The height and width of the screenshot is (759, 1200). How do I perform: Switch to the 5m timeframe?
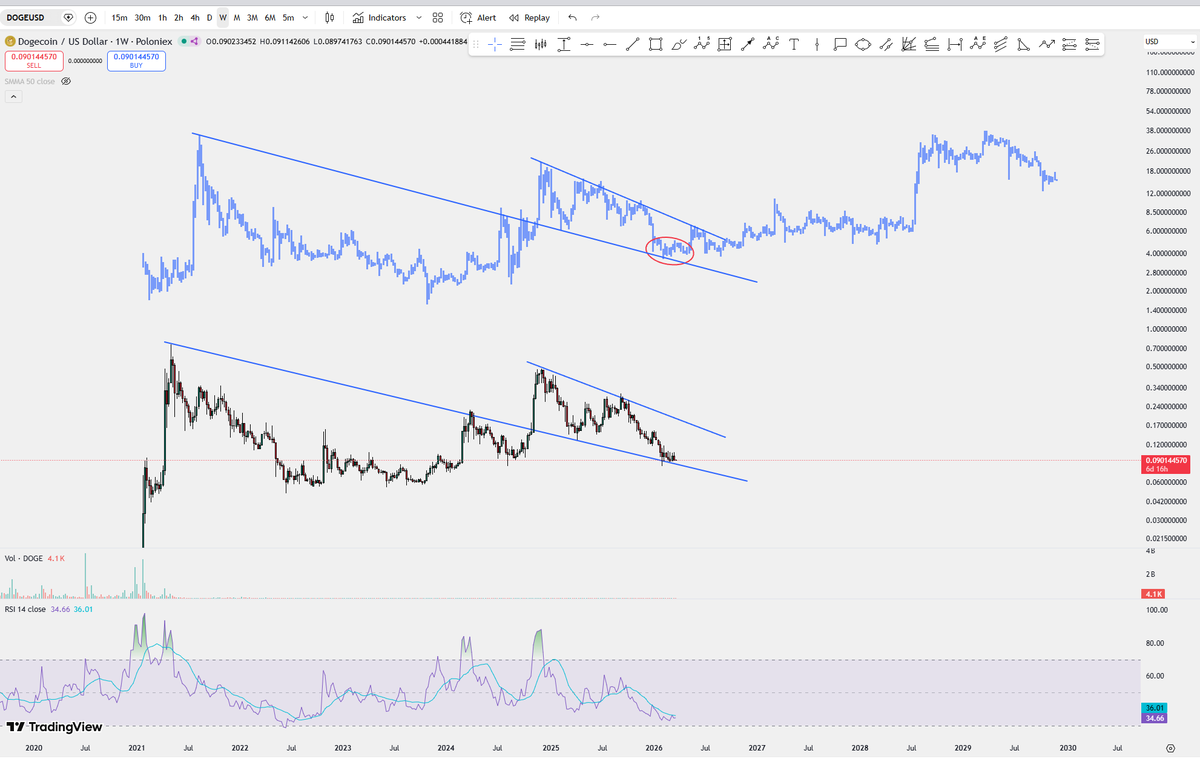pos(288,17)
